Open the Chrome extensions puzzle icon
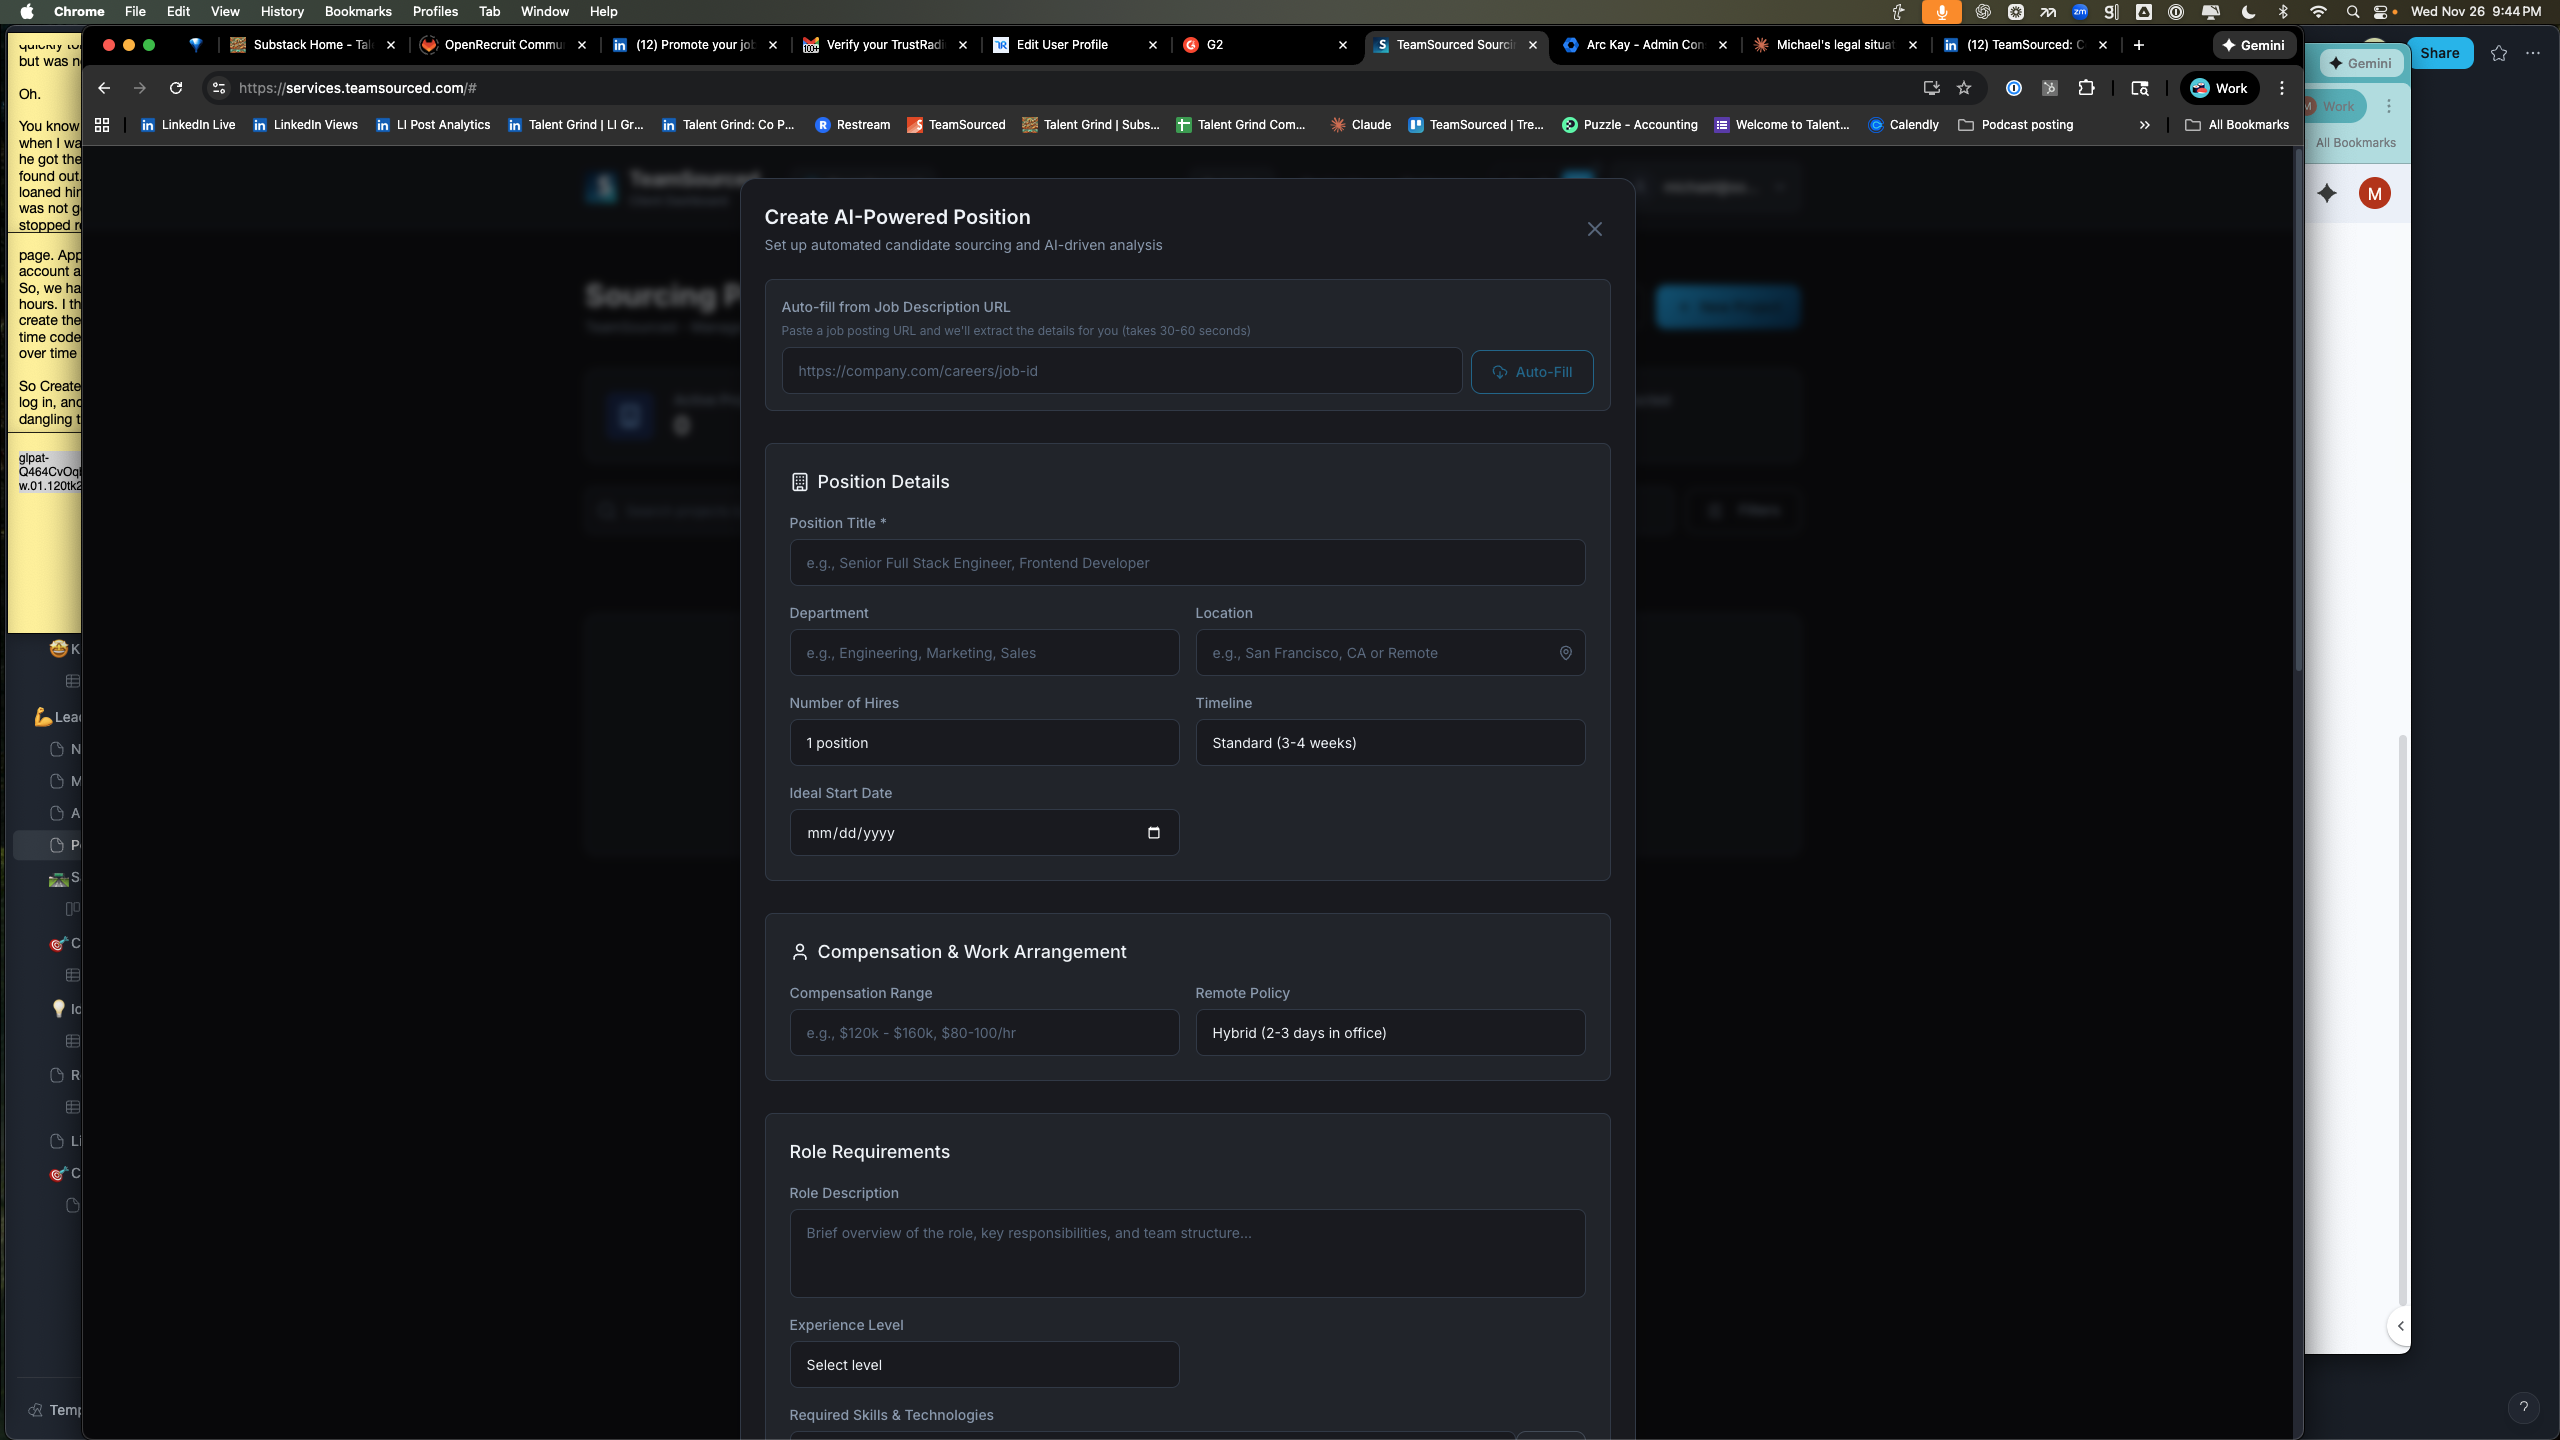The height and width of the screenshot is (1440, 2560). coord(2086,88)
